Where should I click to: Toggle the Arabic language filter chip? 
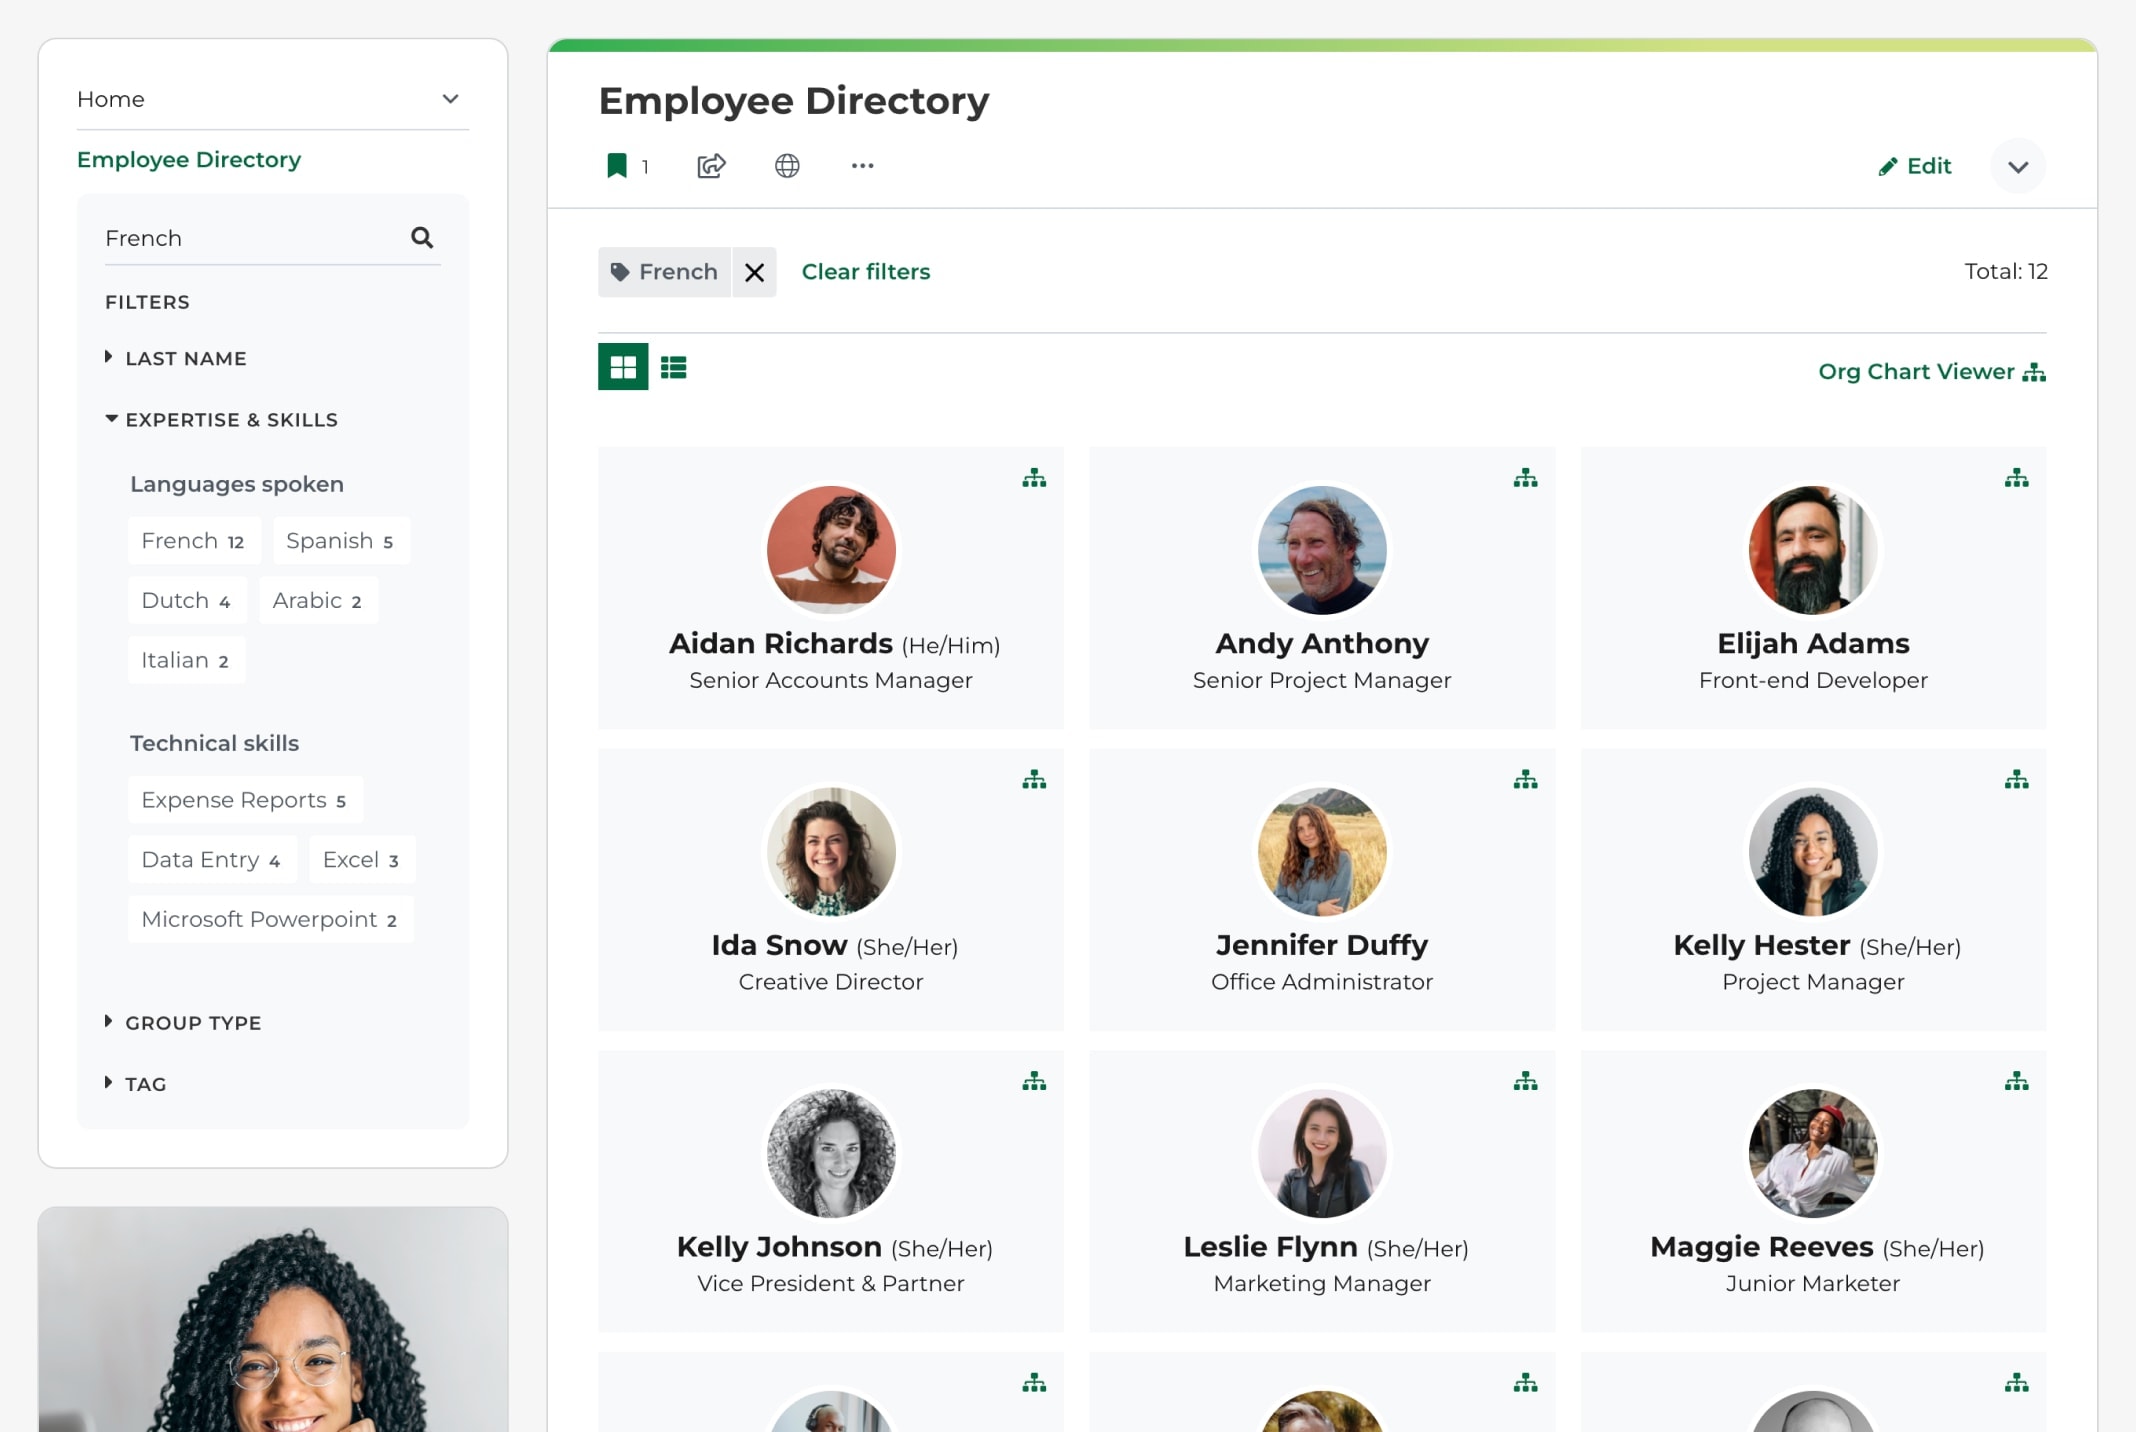[x=318, y=600]
